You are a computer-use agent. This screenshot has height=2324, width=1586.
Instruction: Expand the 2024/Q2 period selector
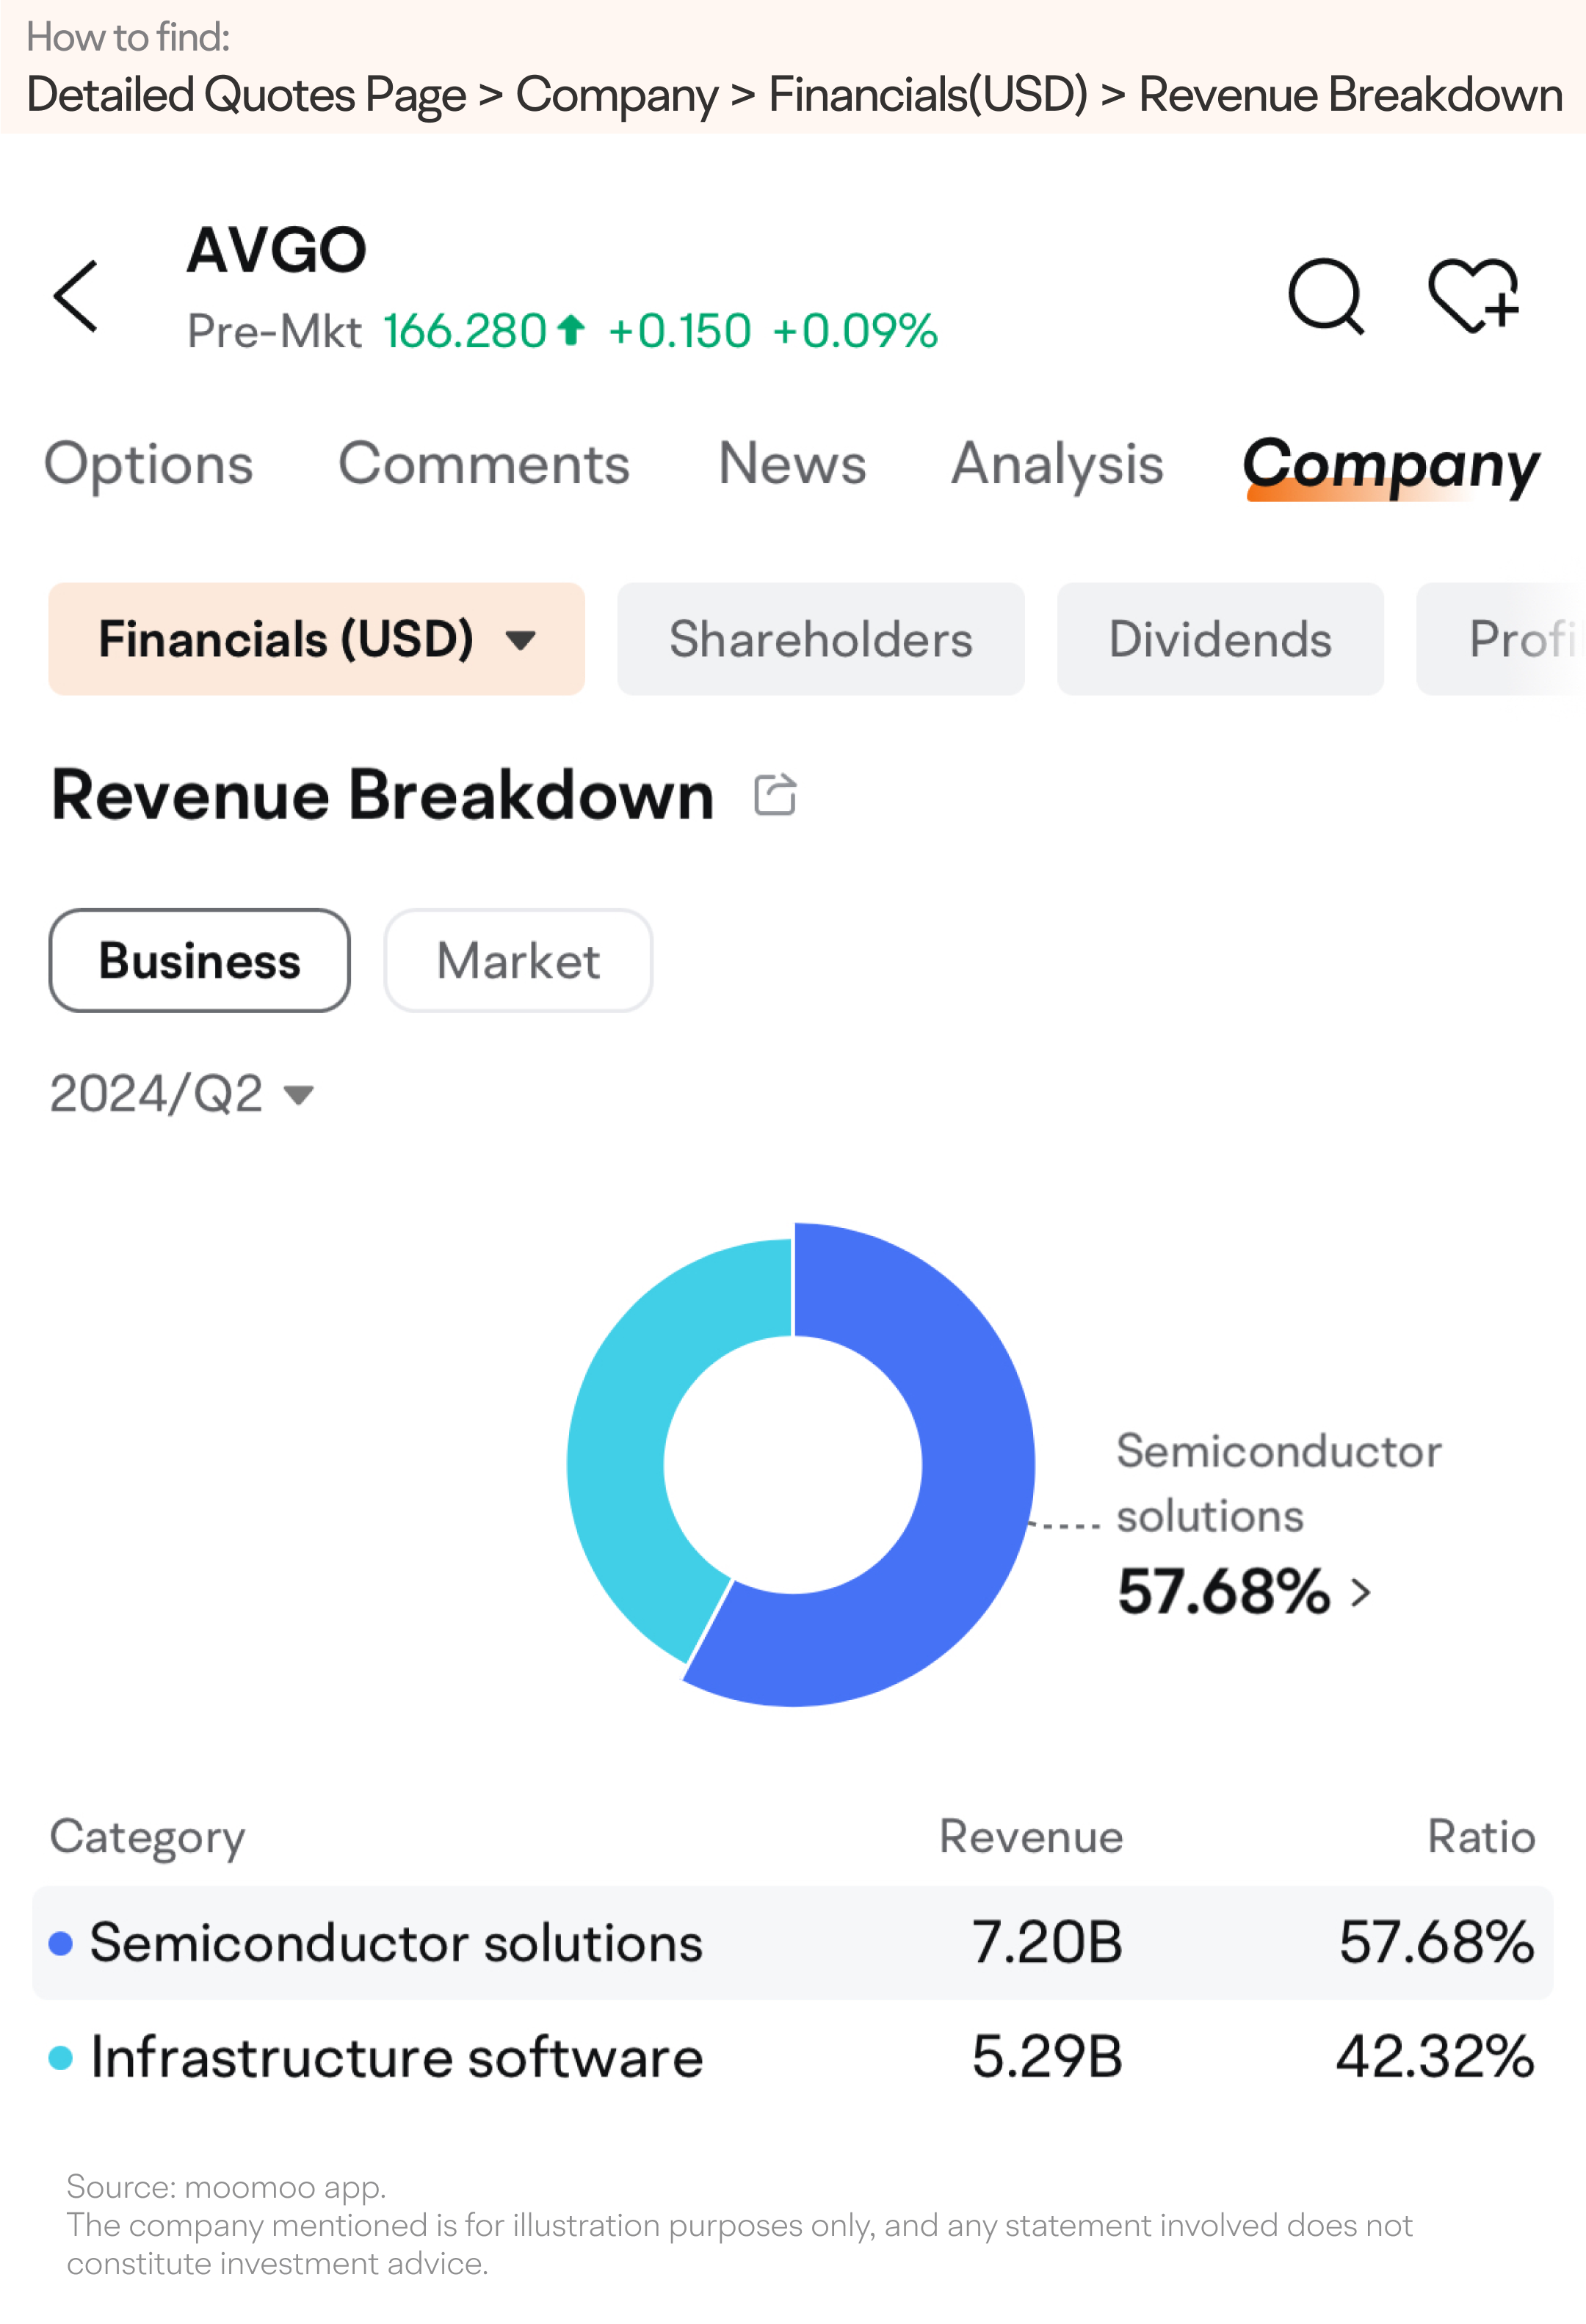click(x=182, y=1094)
